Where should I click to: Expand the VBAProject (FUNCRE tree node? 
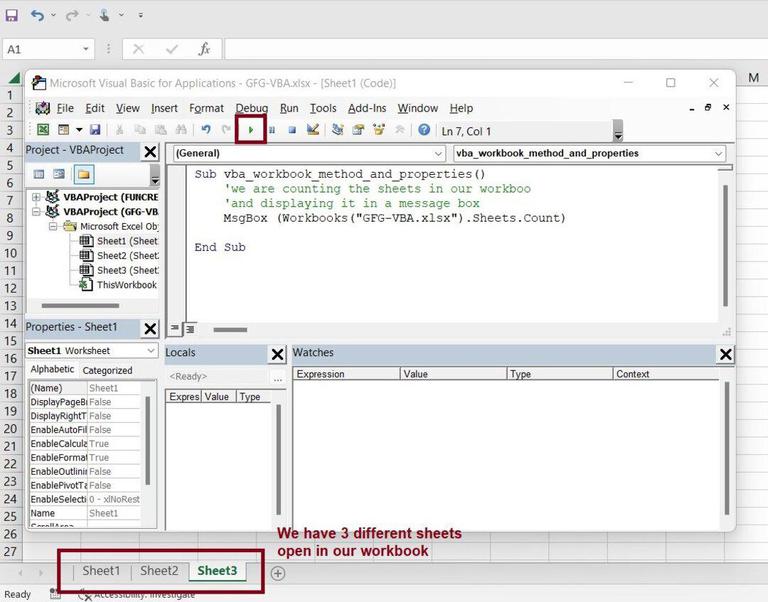pos(36,197)
